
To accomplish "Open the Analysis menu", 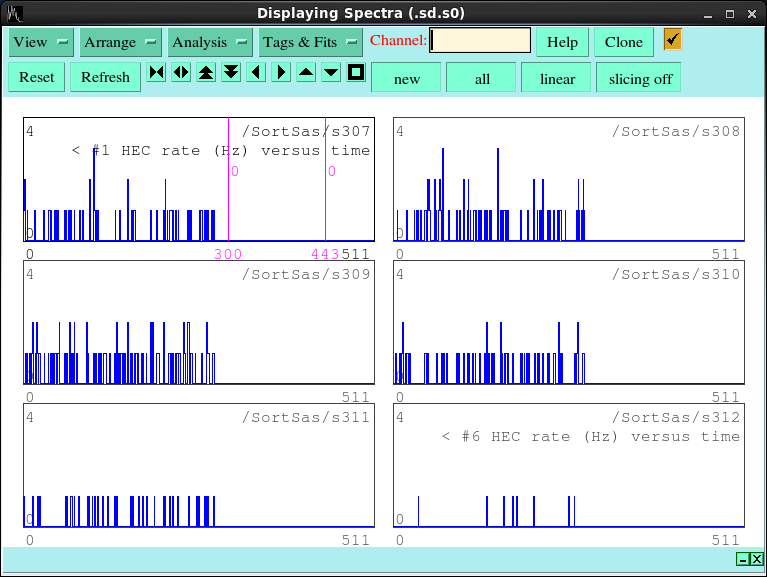I will click(209, 42).
